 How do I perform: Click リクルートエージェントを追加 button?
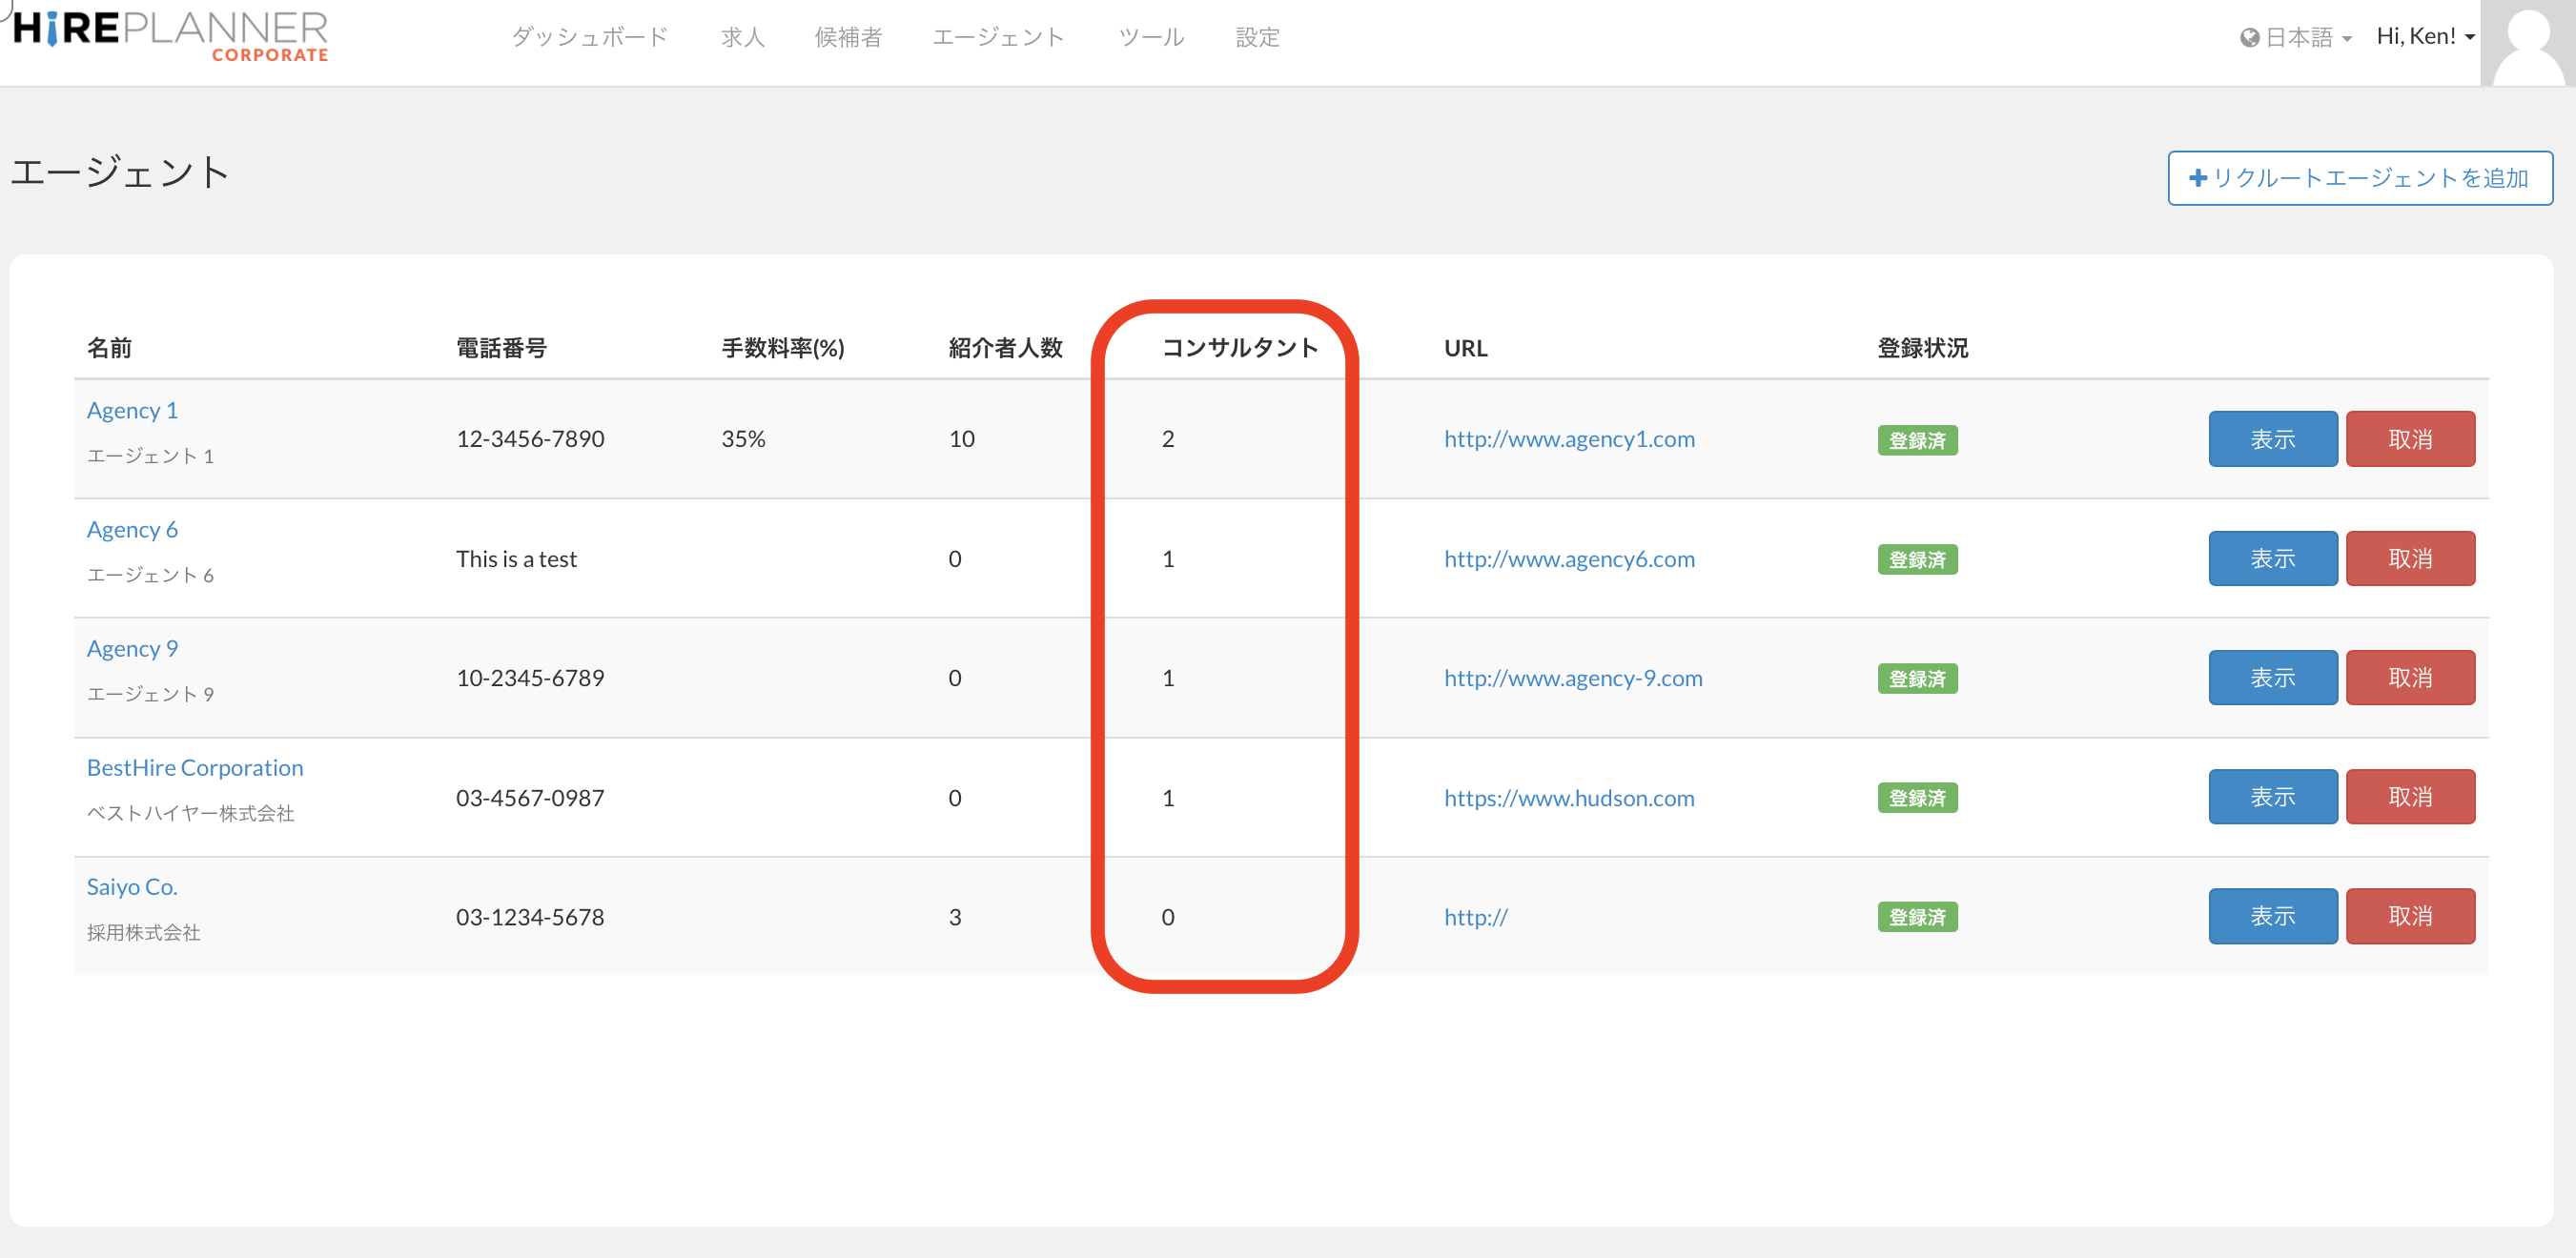(2359, 178)
